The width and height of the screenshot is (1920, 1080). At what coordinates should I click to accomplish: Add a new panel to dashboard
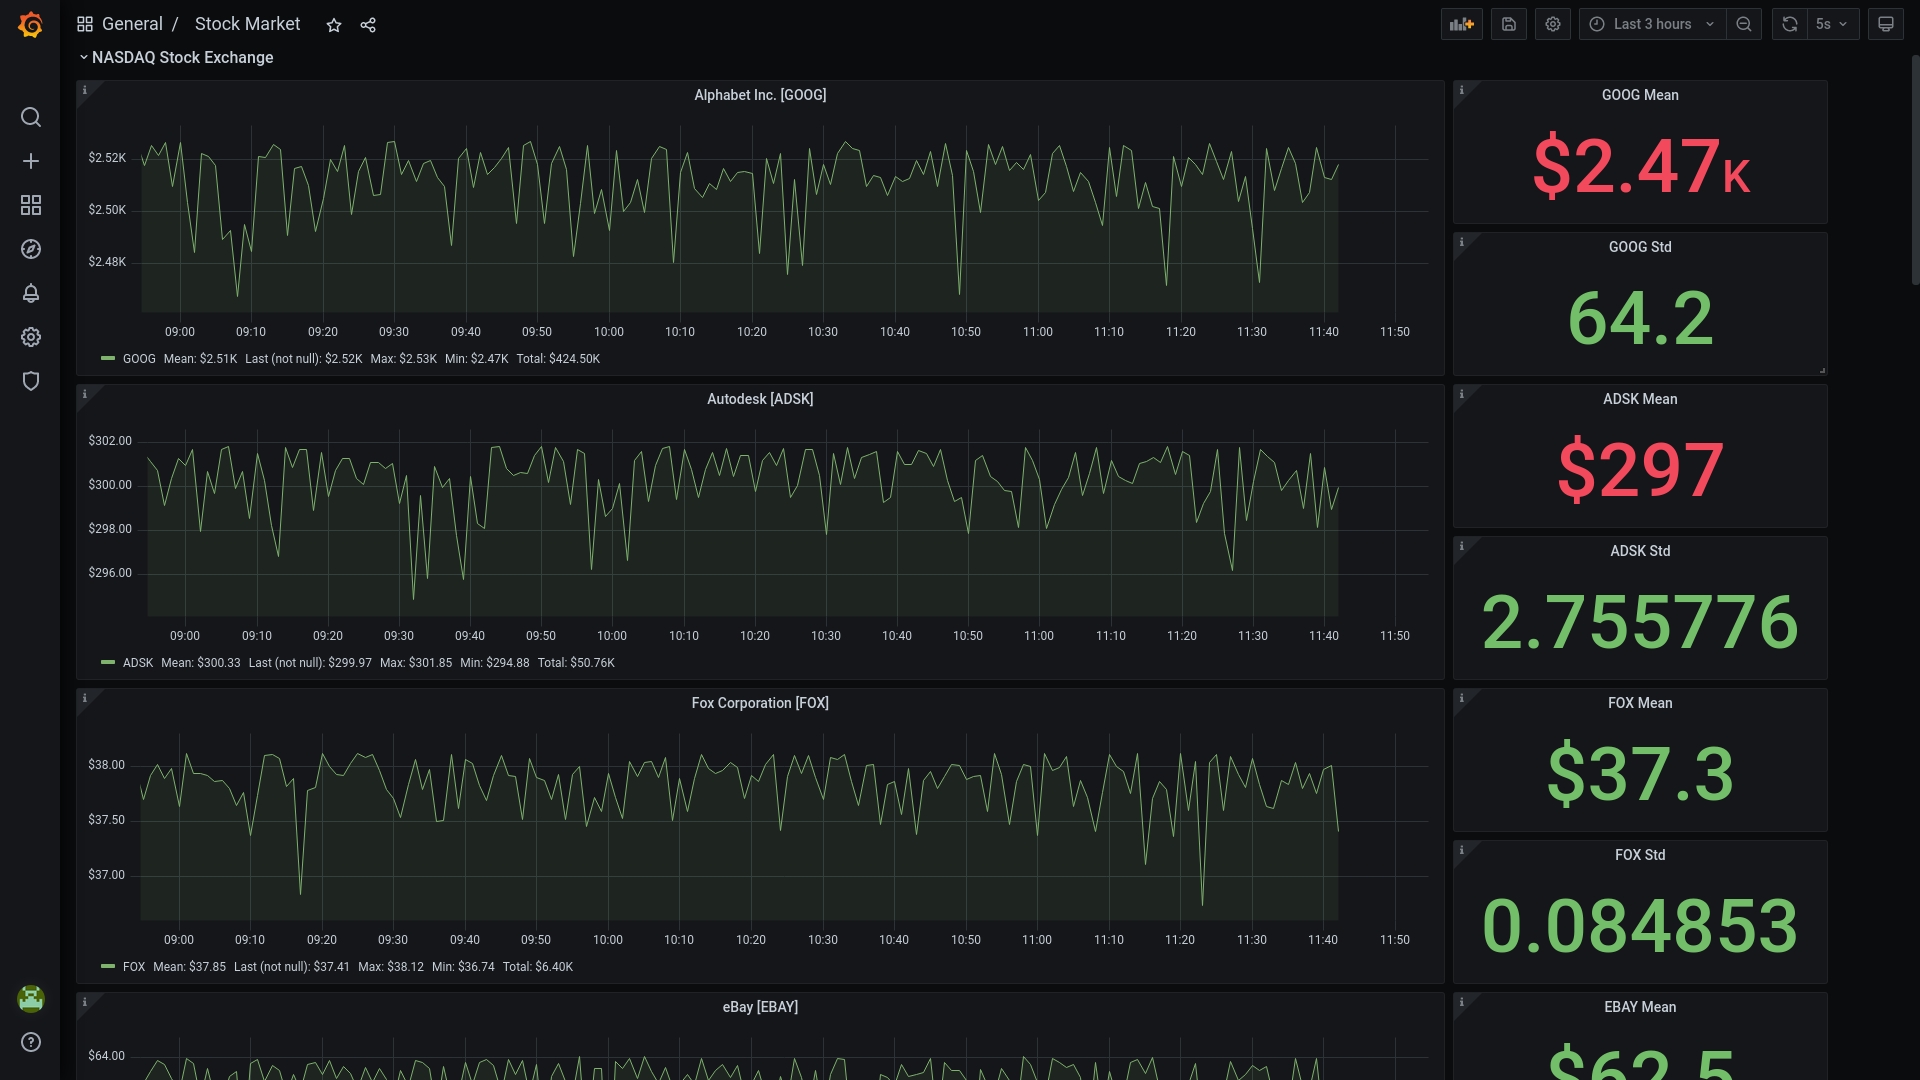(1461, 24)
